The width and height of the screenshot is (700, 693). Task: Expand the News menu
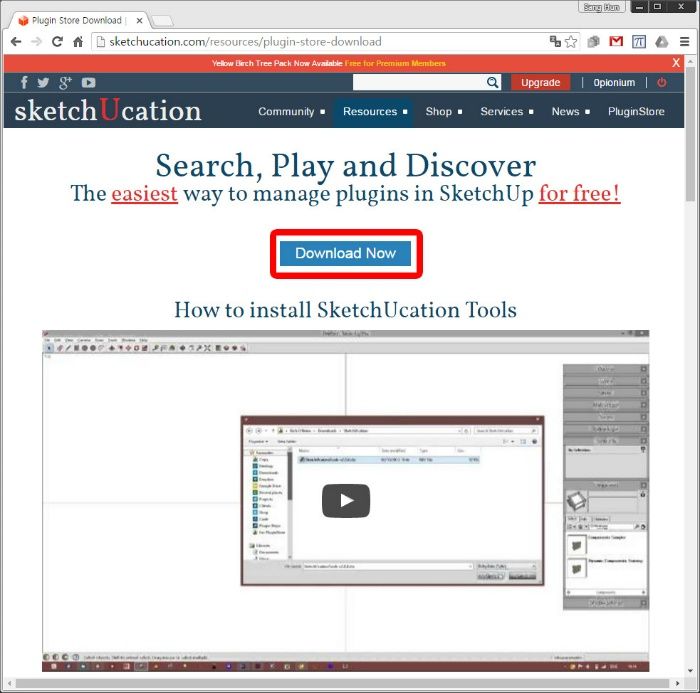[x=571, y=112]
